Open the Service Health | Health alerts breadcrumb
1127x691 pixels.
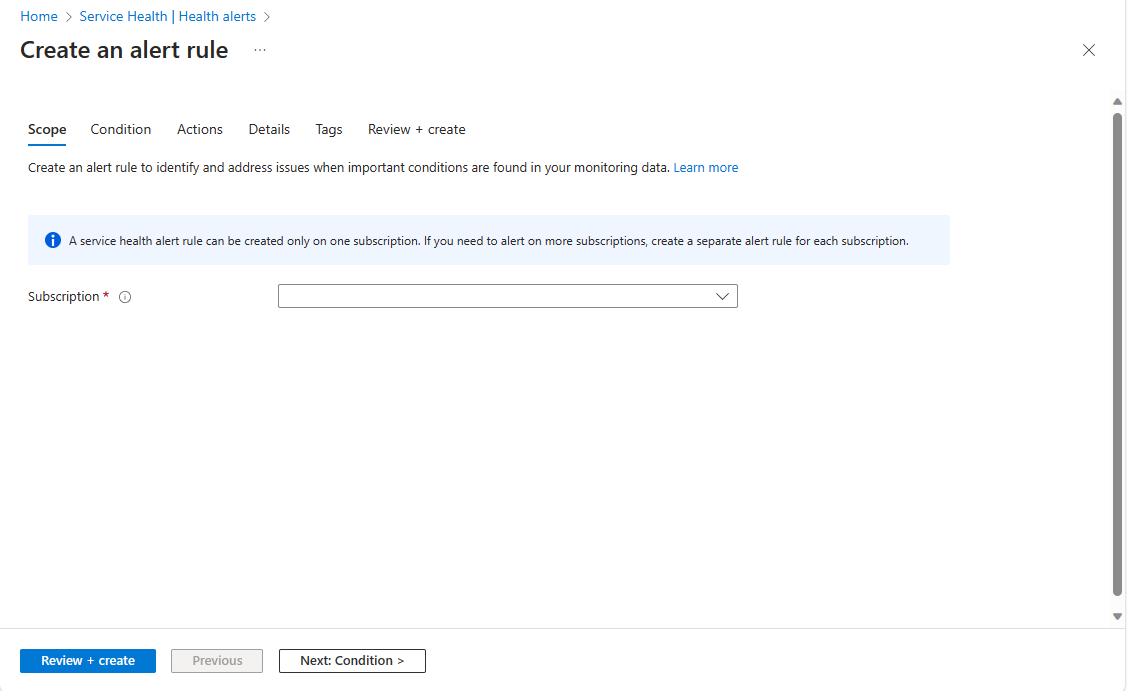click(167, 17)
